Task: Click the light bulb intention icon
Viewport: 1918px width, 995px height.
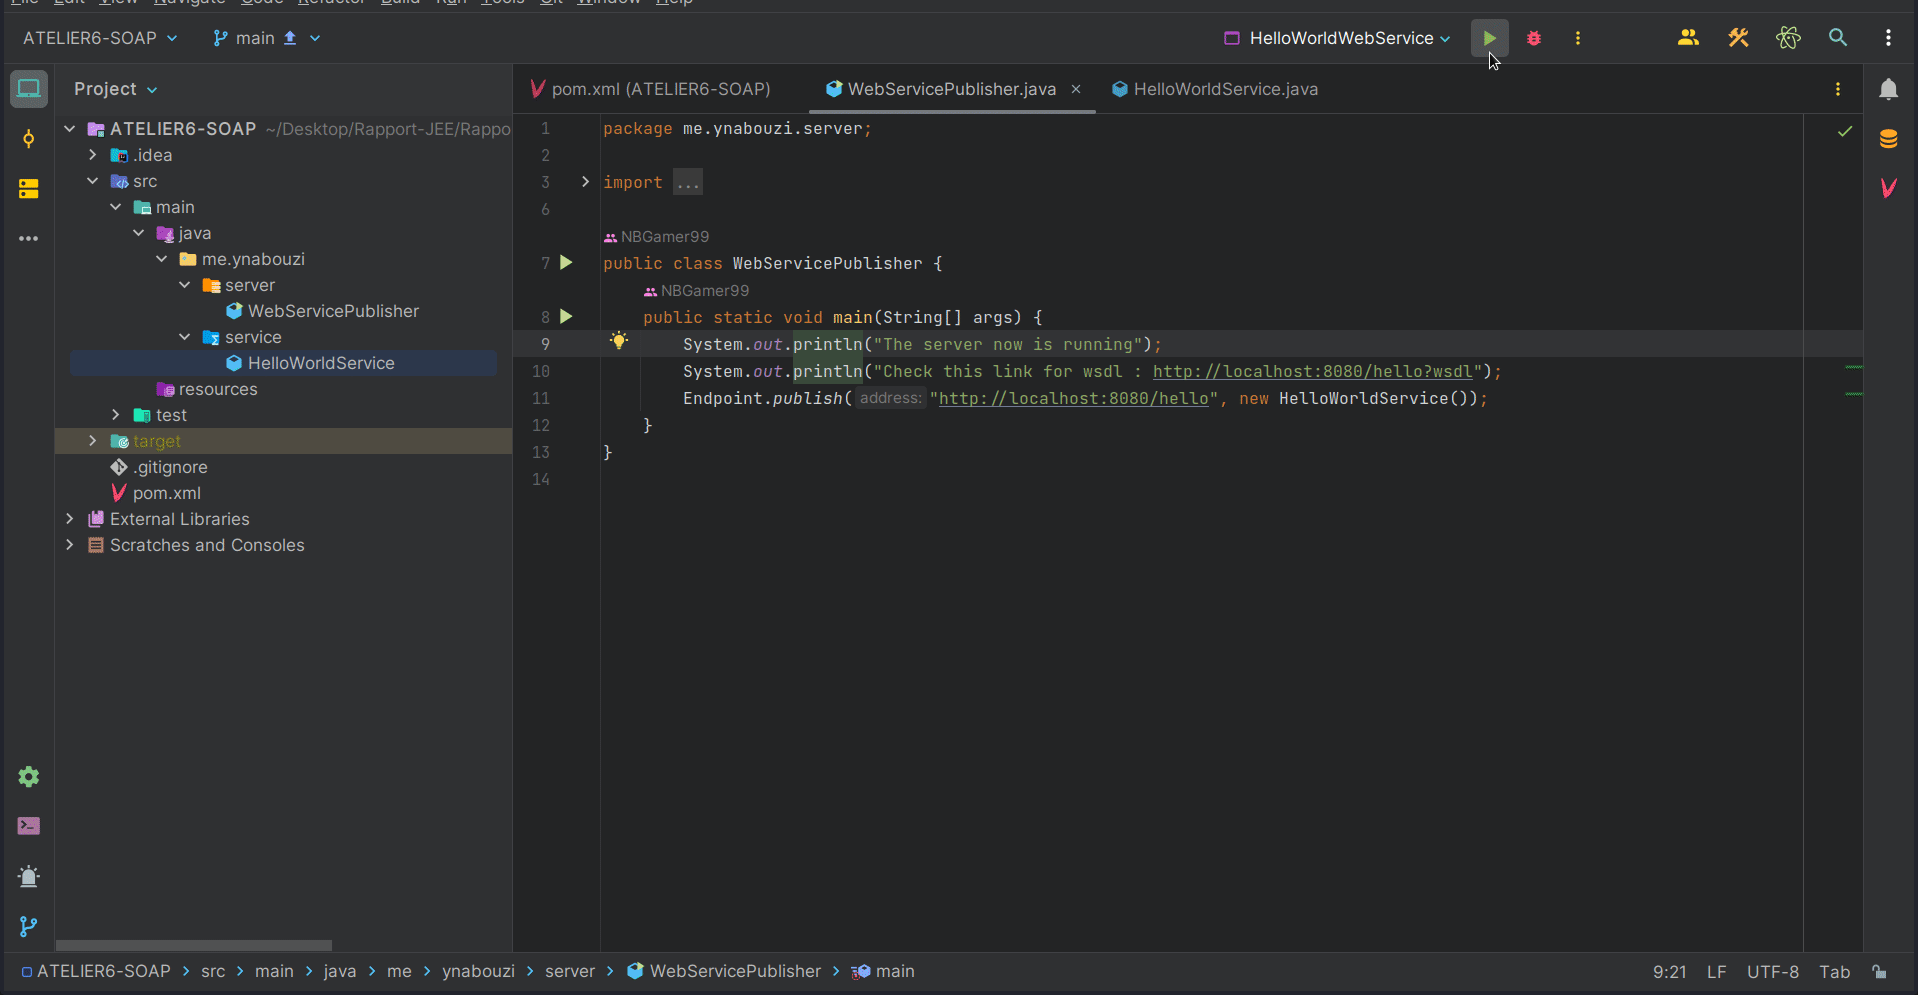Action: pyautogui.click(x=619, y=341)
